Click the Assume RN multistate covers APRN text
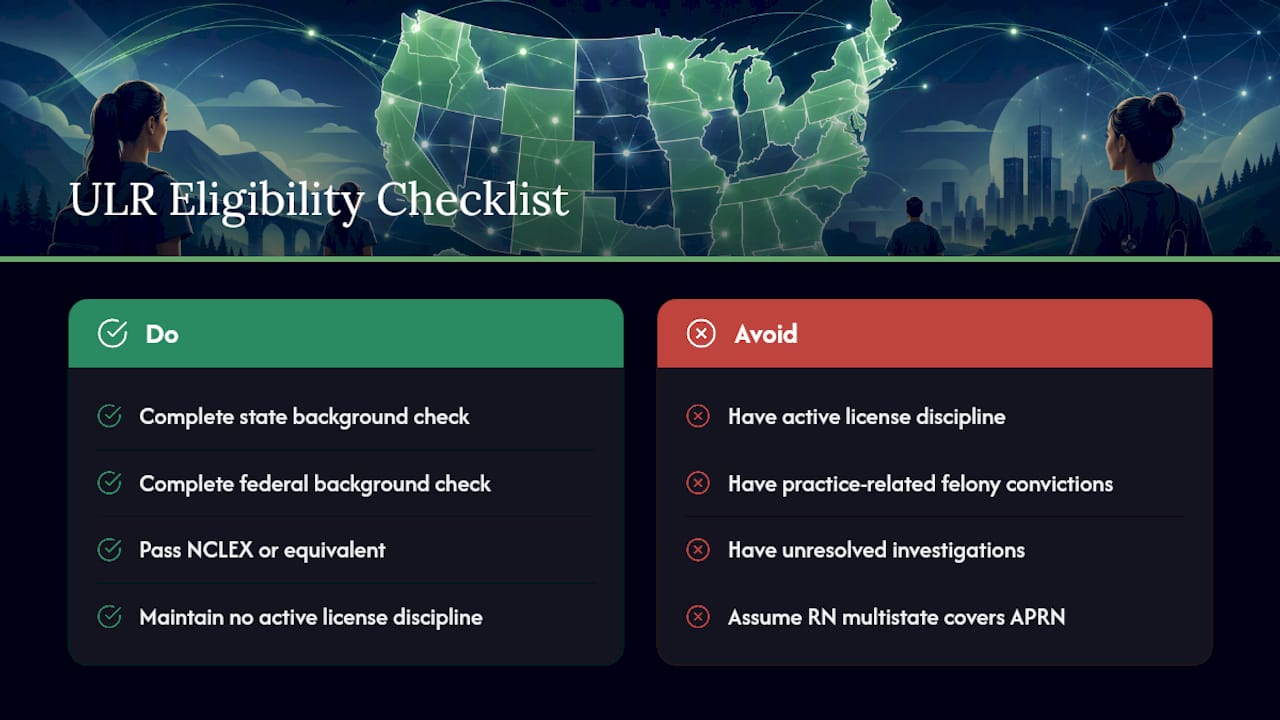The width and height of the screenshot is (1280, 720). [x=896, y=617]
